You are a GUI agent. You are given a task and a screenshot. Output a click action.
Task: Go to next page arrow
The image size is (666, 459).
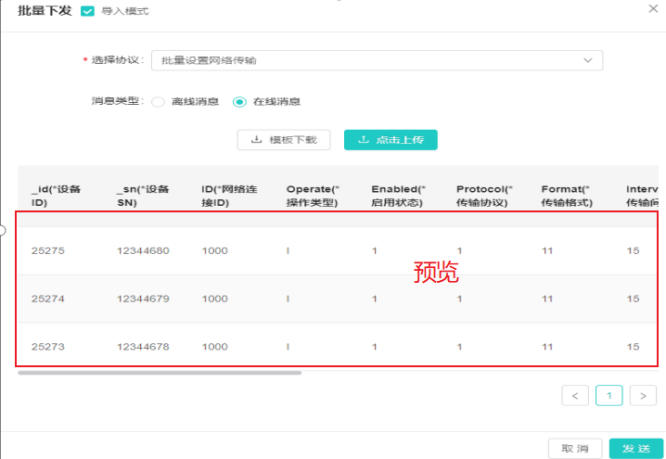(640, 395)
